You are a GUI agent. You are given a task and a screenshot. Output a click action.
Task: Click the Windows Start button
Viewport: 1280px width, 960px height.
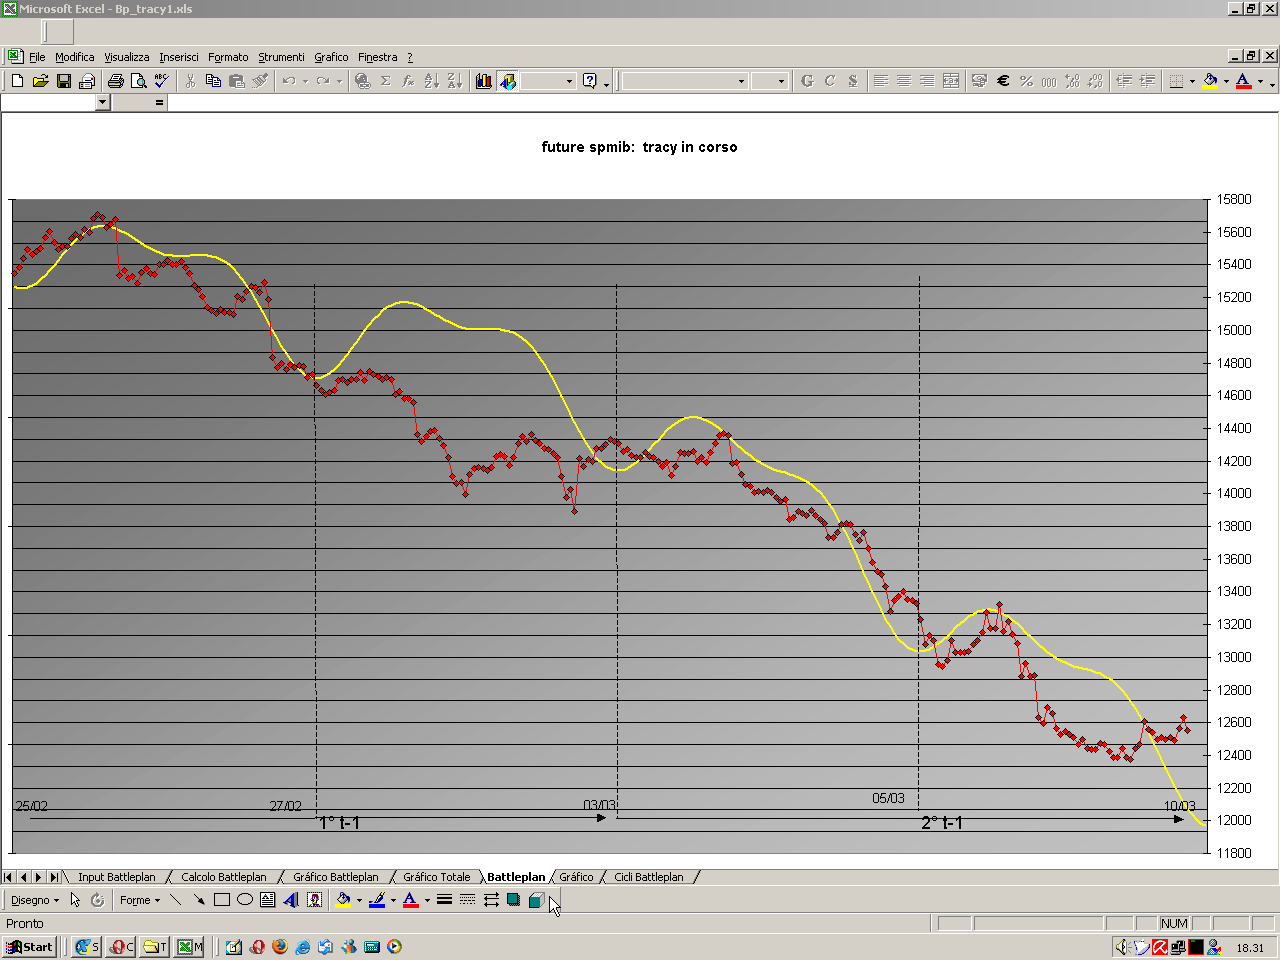(x=29, y=947)
